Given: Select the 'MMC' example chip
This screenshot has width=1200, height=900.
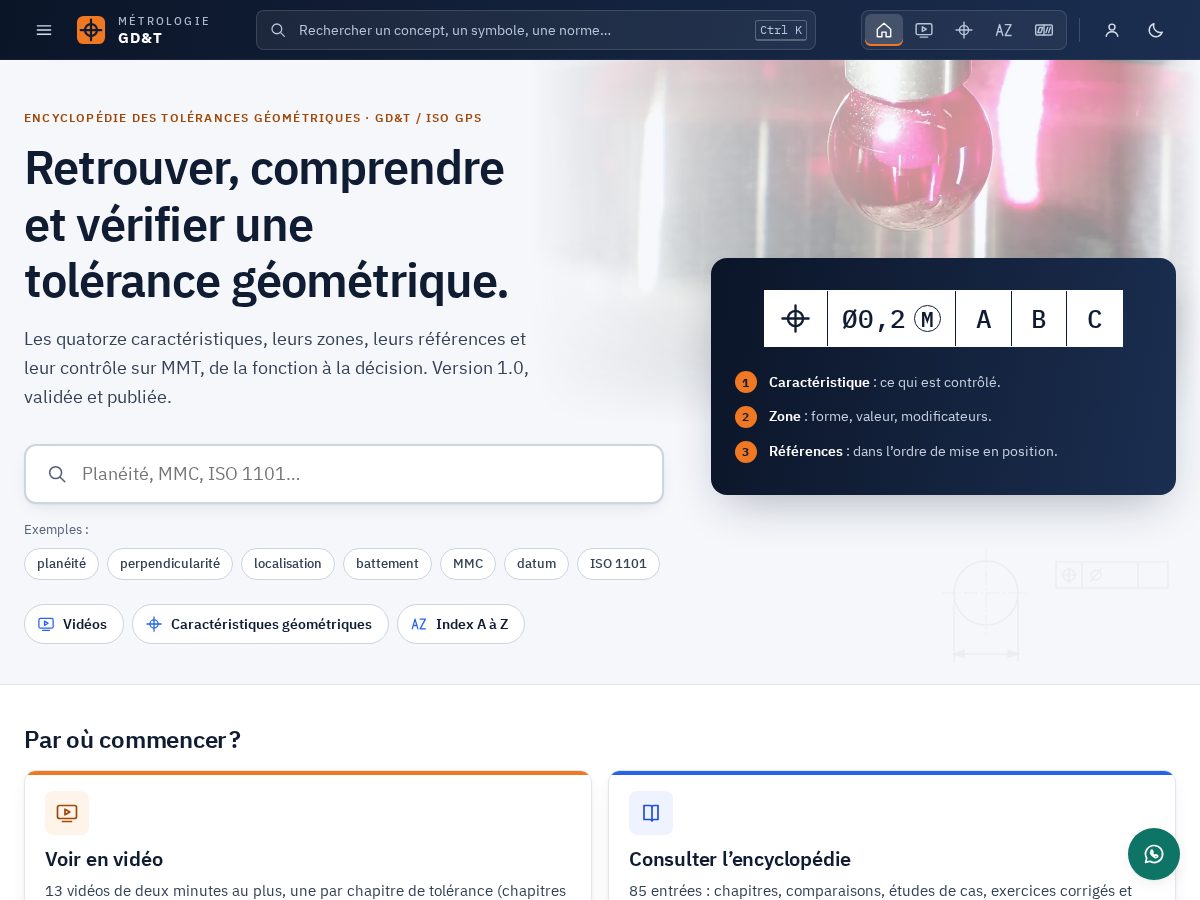Looking at the screenshot, I should pyautogui.click(x=468, y=564).
